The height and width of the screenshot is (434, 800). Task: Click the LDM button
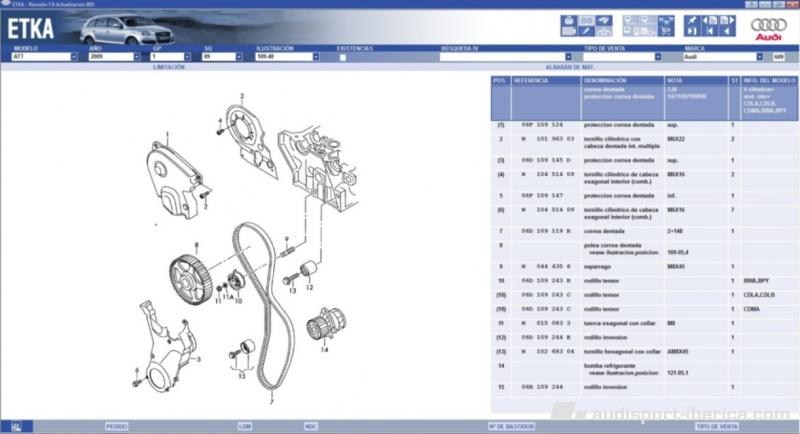click(x=245, y=426)
